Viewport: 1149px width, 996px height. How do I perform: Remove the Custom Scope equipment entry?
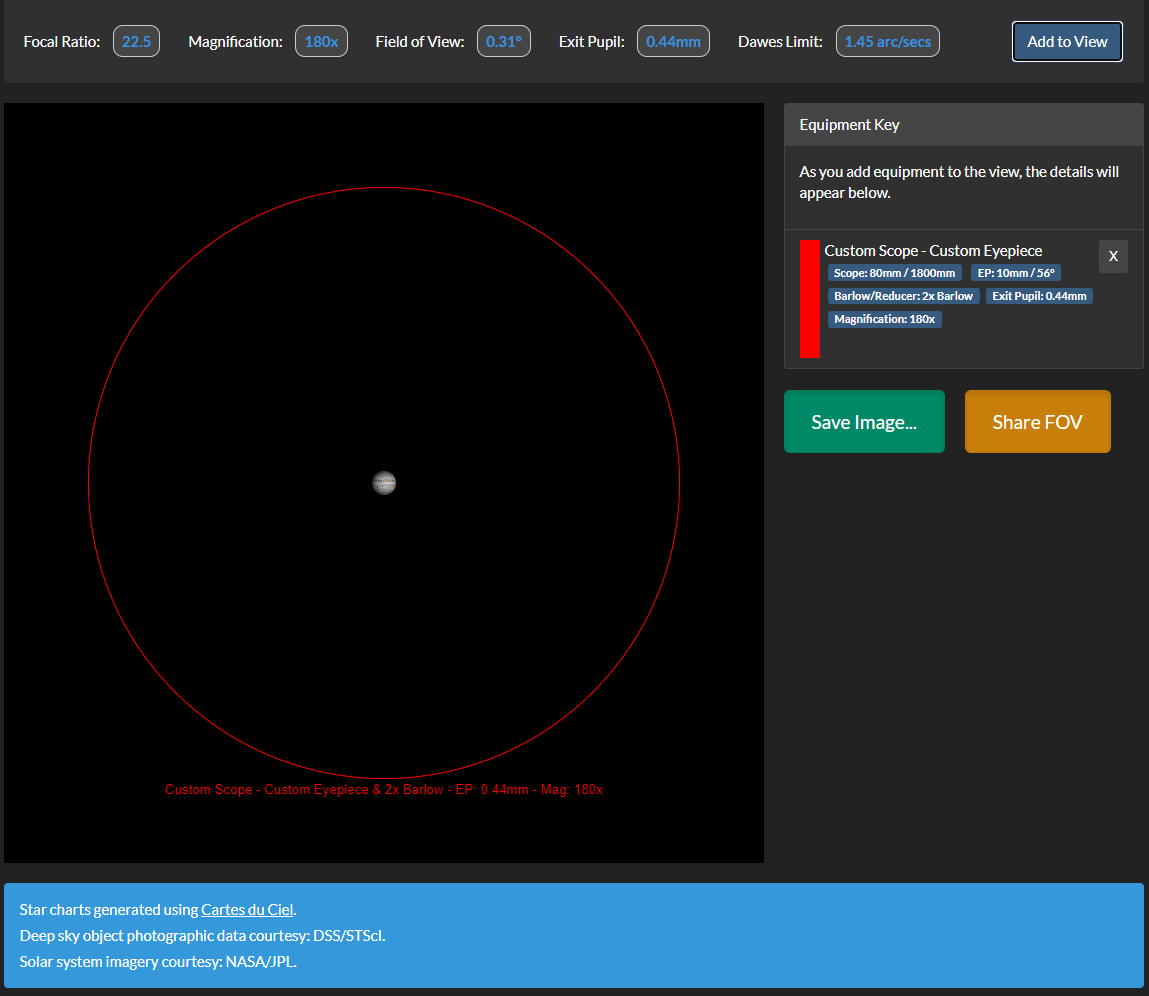(1113, 256)
